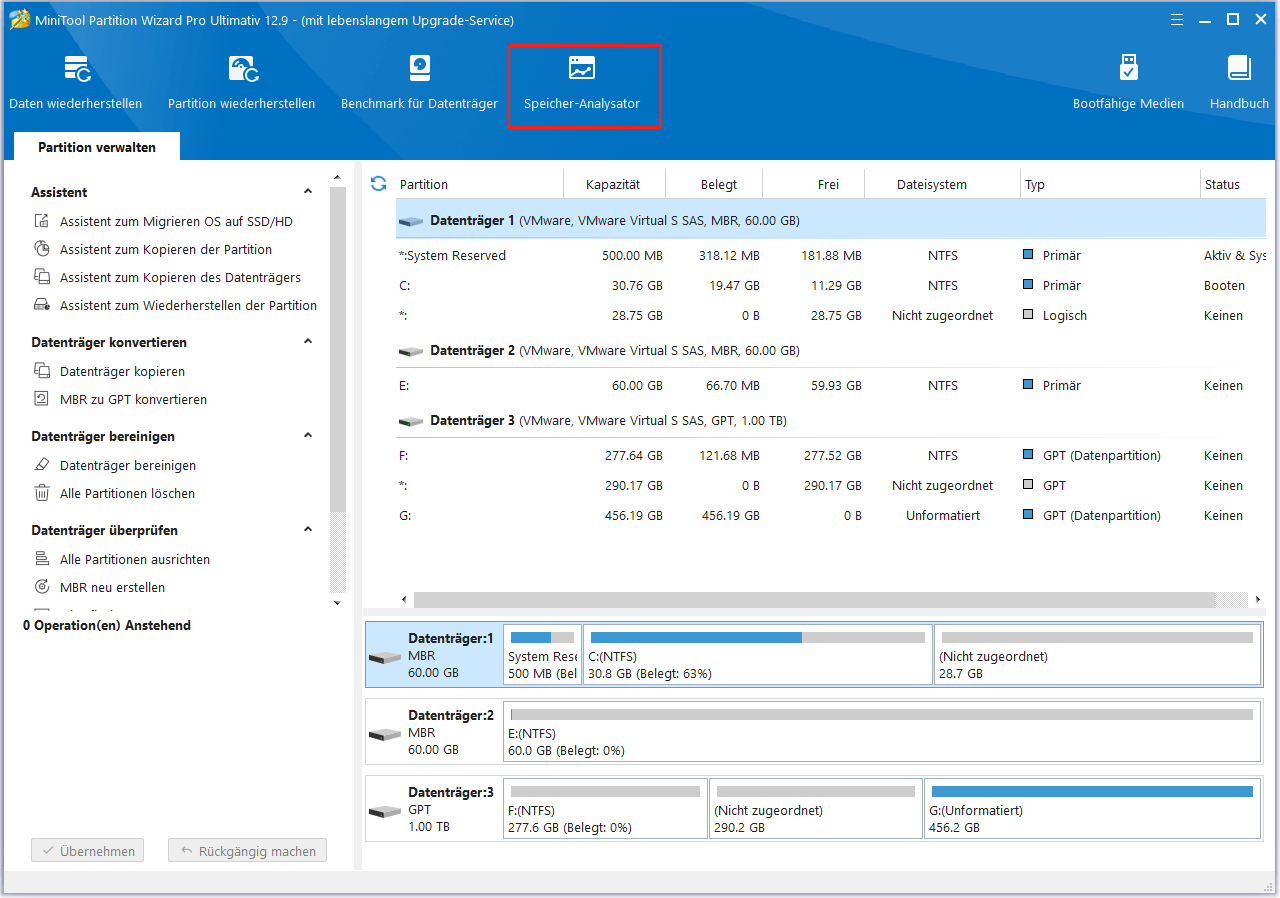This screenshot has height=898, width=1280.
Task: Click sidebar scroll-down arrow
Action: pyautogui.click(x=337, y=603)
